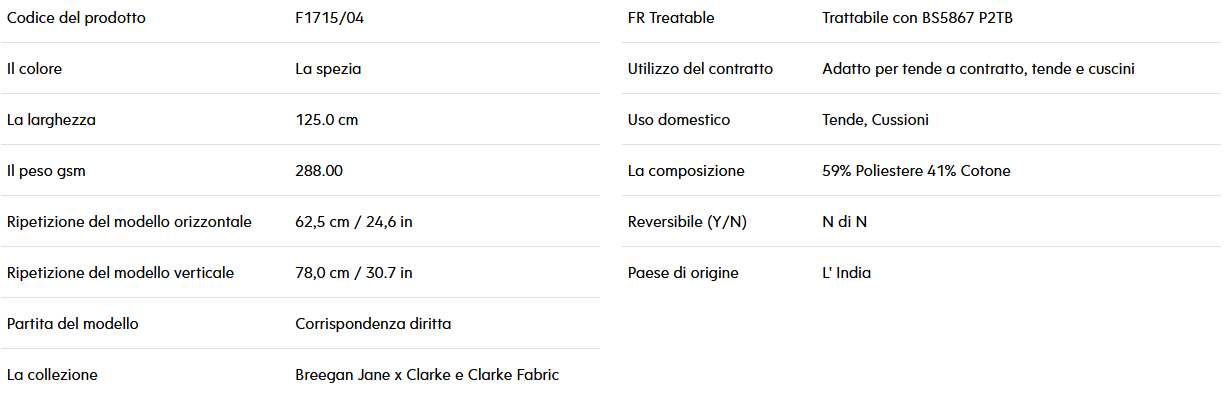Click the Ripetizione del modello orizzontale label
The image size is (1226, 415).
coord(129,222)
